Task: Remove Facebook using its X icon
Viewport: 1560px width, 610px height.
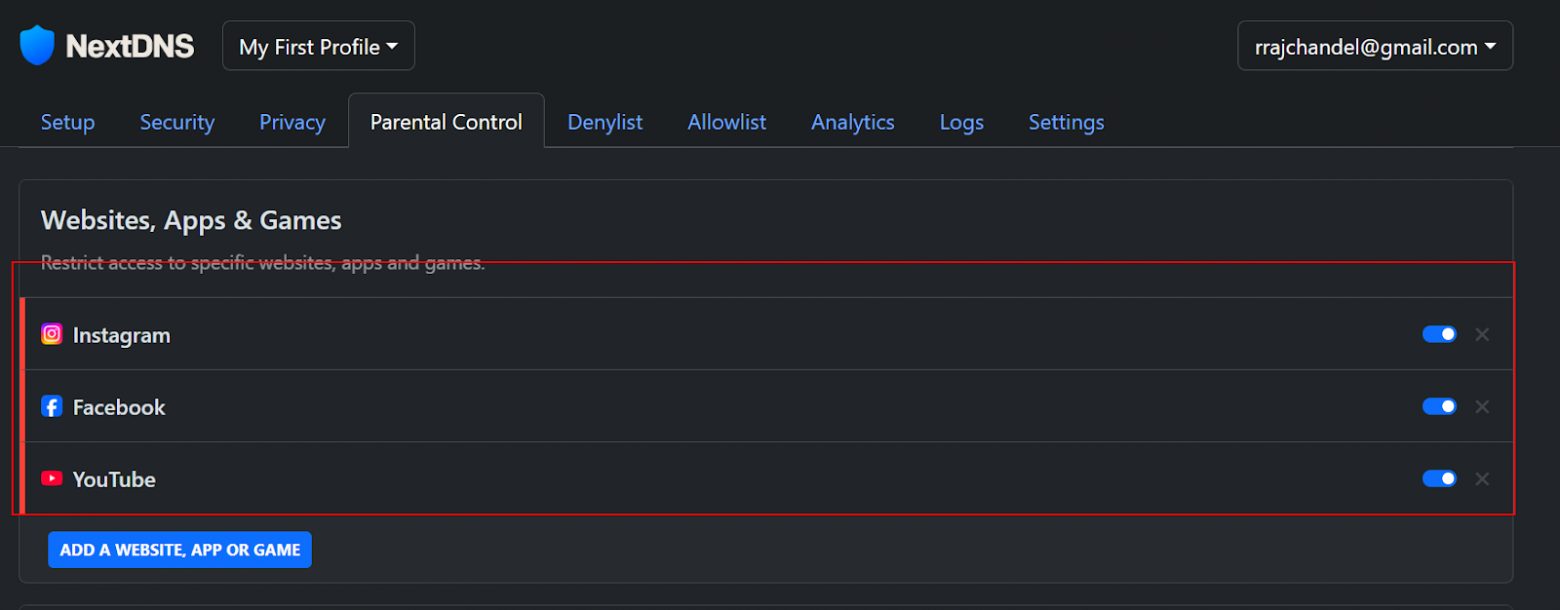Action: [x=1482, y=406]
